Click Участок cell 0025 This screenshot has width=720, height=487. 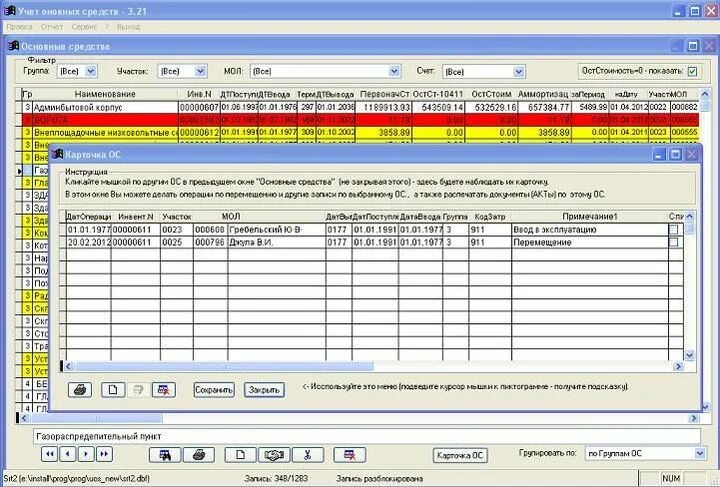(x=176, y=242)
